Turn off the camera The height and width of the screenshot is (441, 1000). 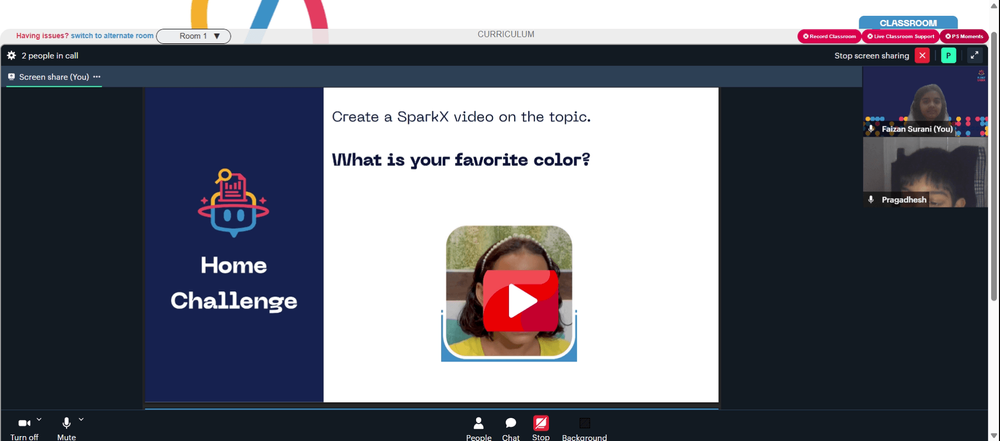pyautogui.click(x=24, y=428)
